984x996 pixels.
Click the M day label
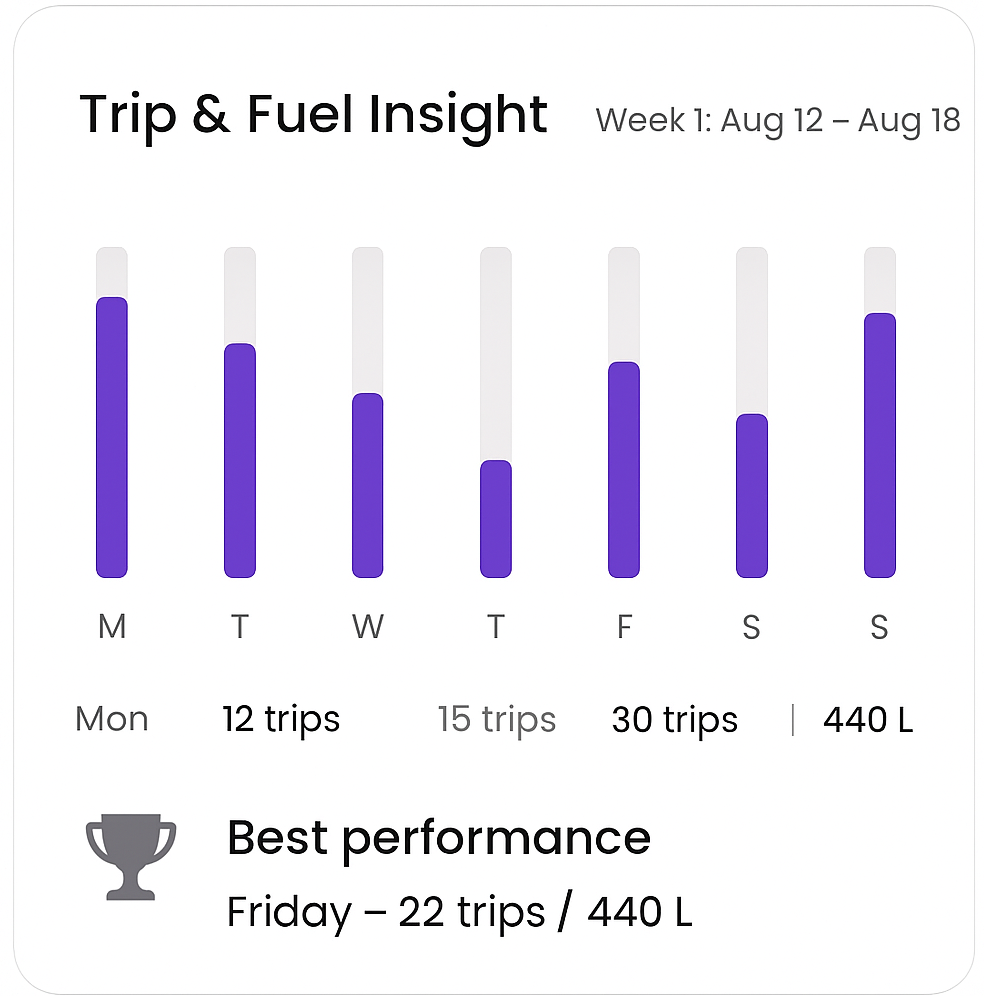(112, 627)
